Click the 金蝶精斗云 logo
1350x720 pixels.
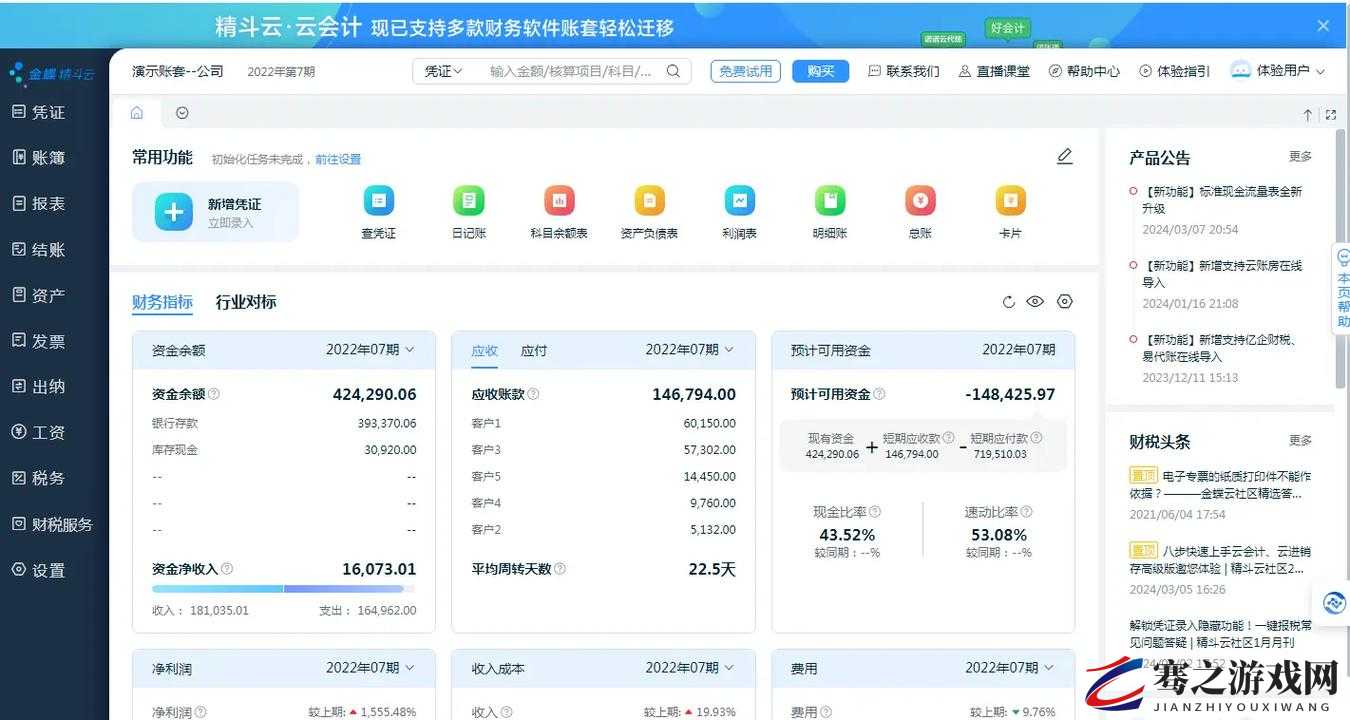click(x=52, y=73)
